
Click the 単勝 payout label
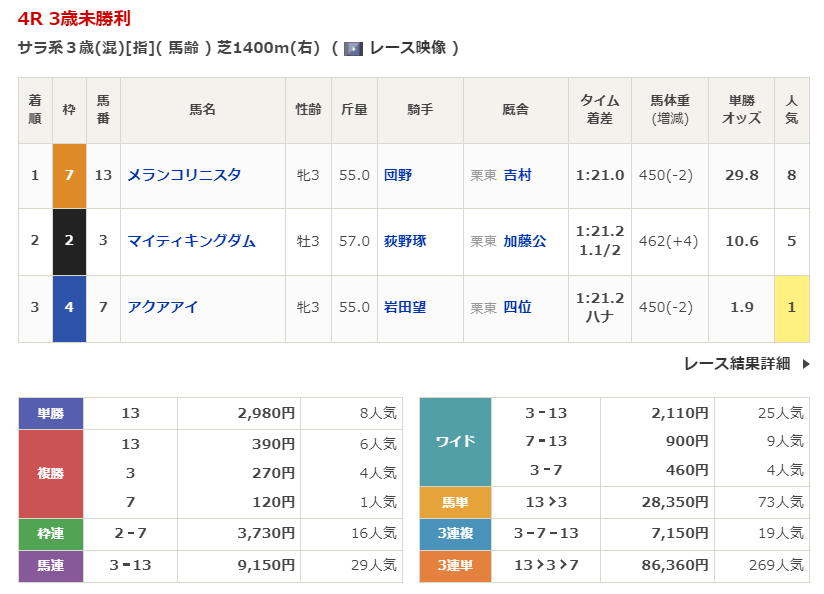click(51, 413)
